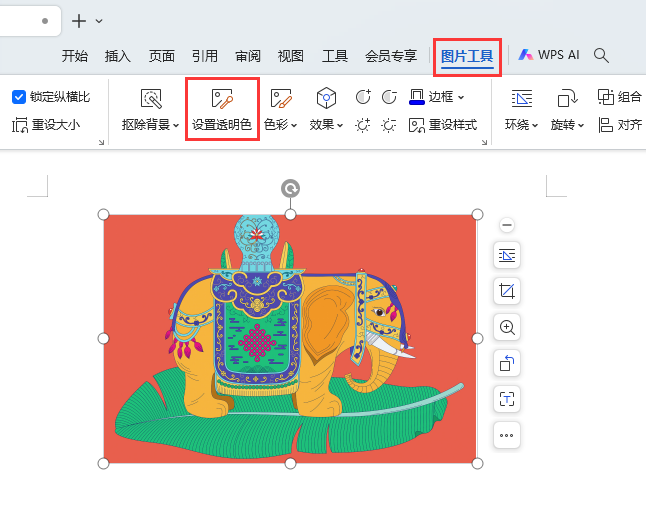Increase picture brightness sun icon
Screen dimensions: 646x527
[363, 125]
